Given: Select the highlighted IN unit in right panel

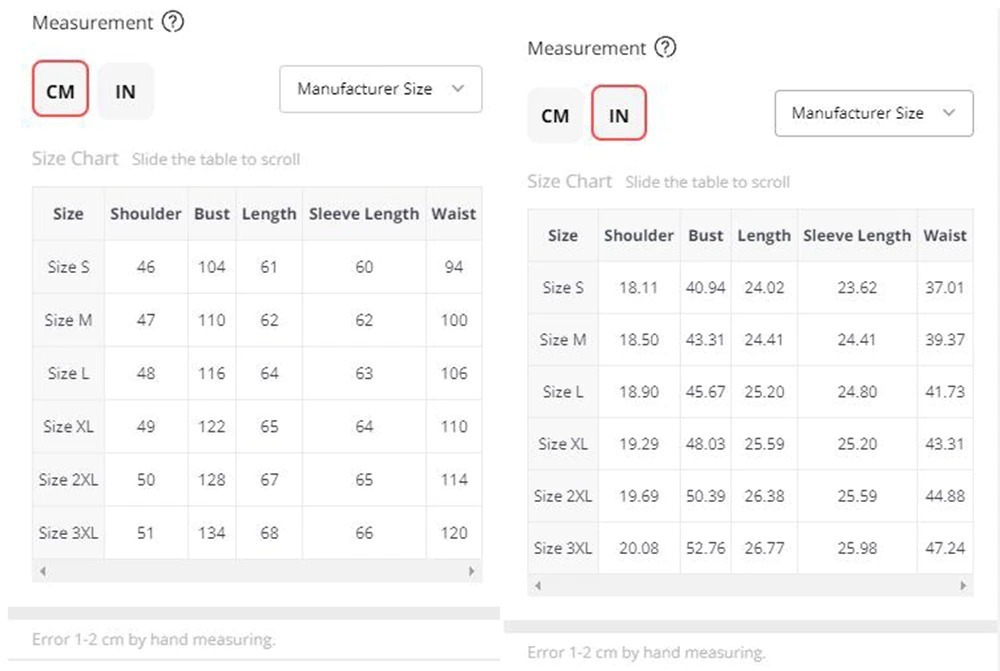Looking at the screenshot, I should [x=619, y=115].
